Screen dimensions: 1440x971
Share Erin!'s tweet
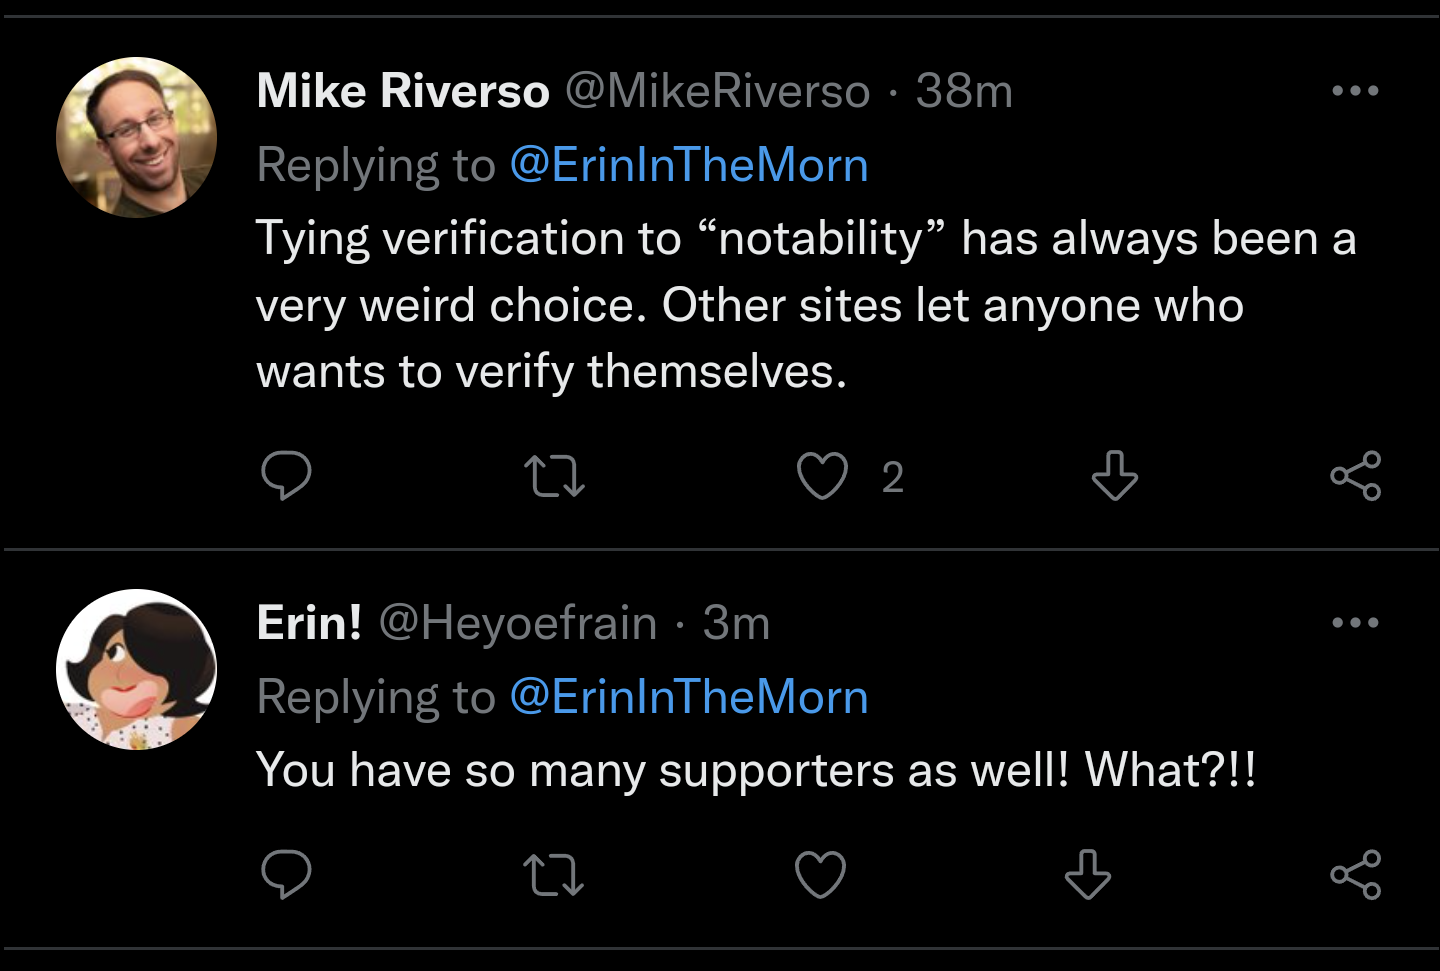pos(1355,875)
